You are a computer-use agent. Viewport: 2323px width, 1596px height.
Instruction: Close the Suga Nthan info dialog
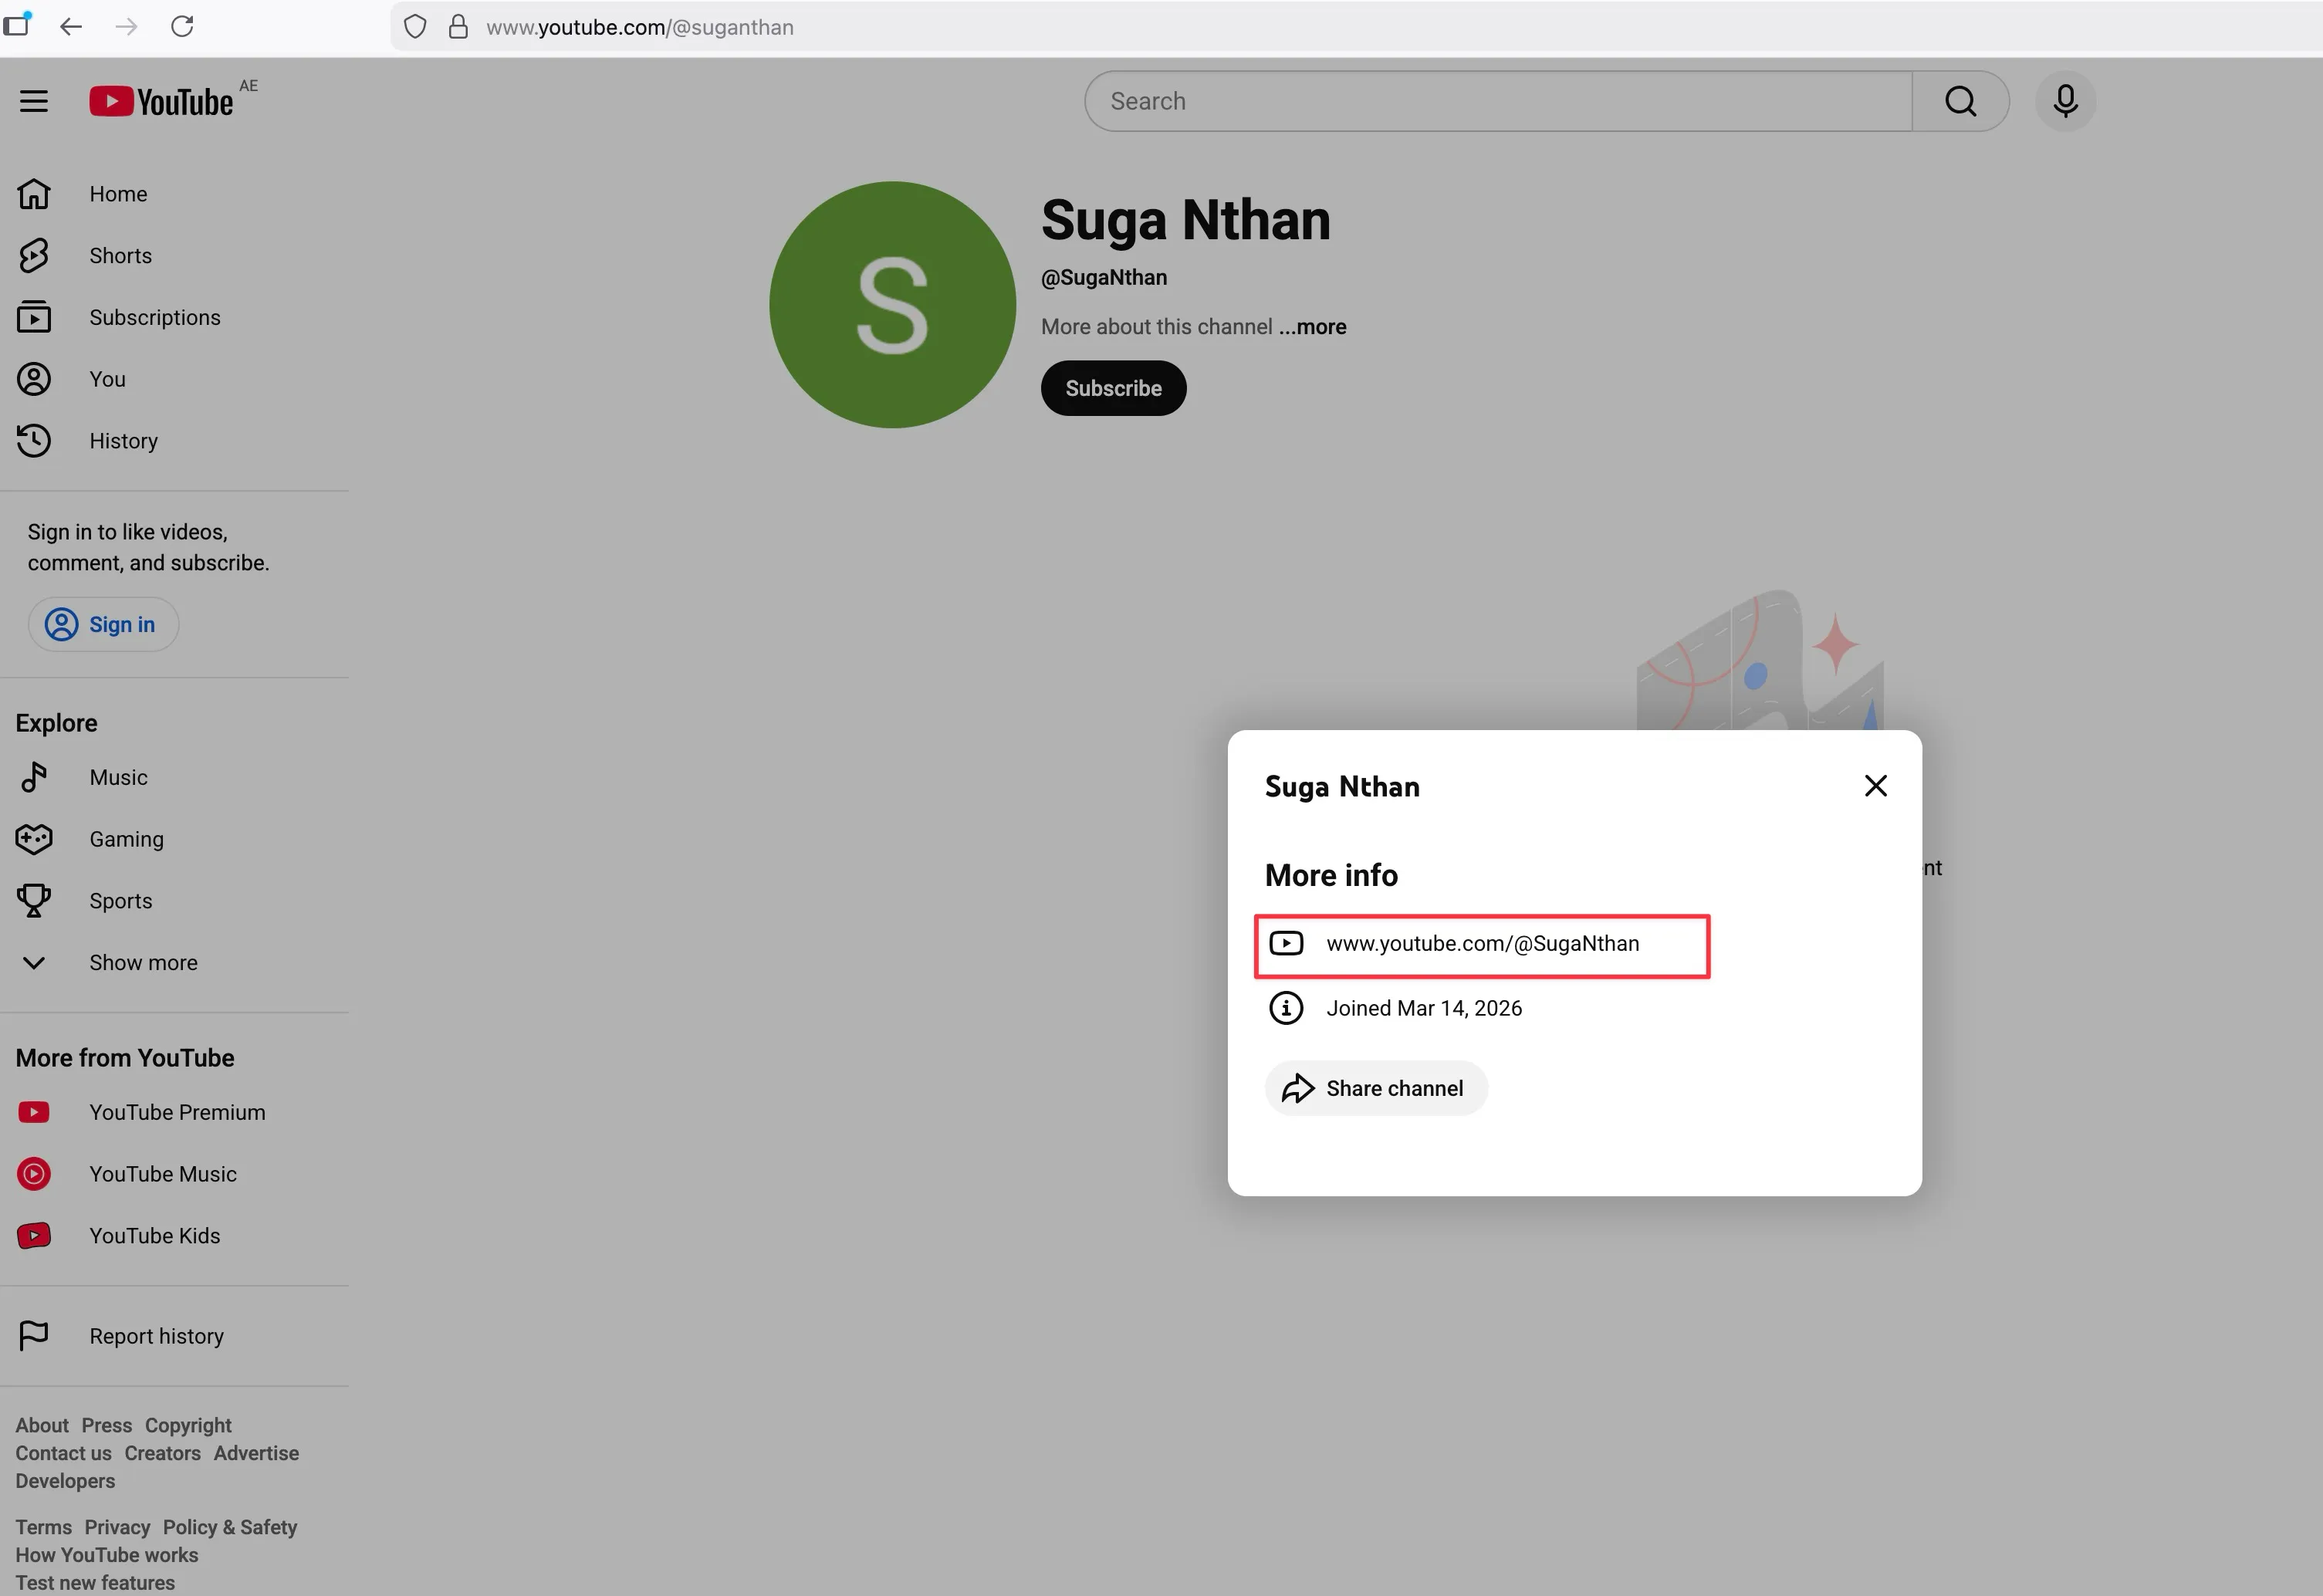1875,786
